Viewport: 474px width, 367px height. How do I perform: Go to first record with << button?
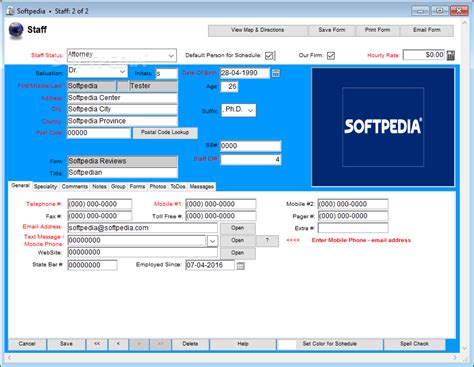[x=97, y=344]
